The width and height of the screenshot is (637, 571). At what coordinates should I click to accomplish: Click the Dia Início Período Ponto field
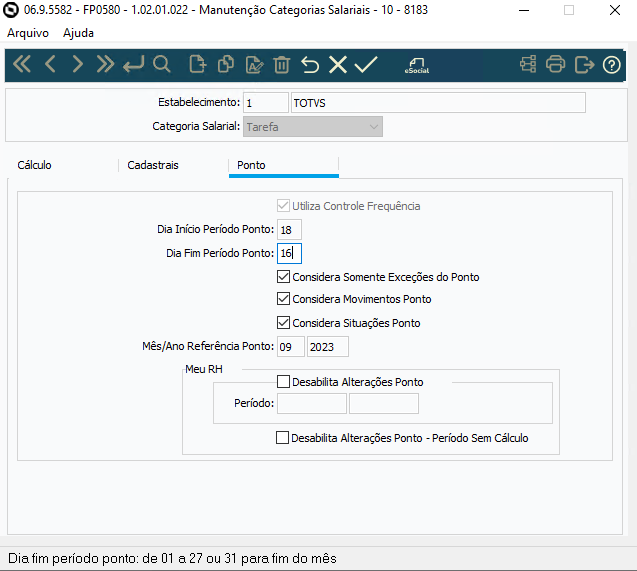coord(289,230)
